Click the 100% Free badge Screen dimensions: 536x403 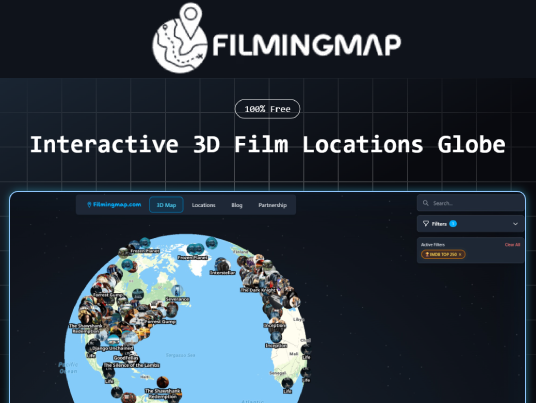267,109
